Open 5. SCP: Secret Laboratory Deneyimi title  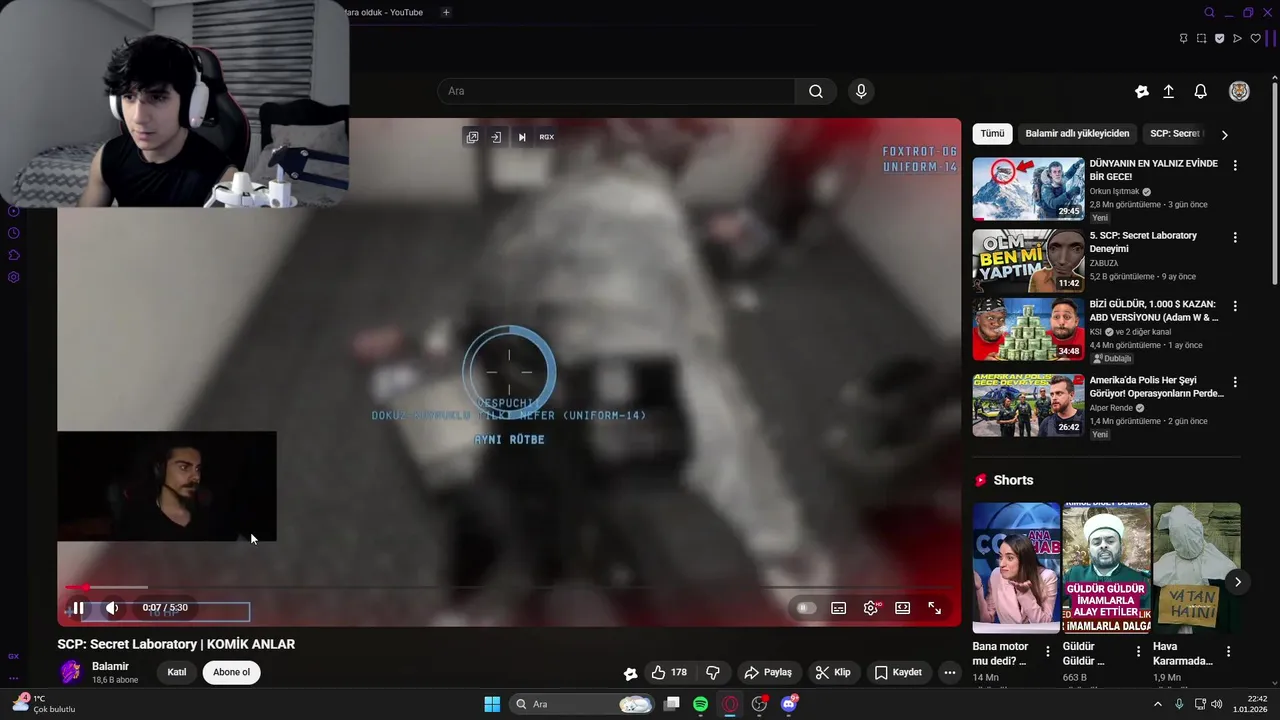1143,242
